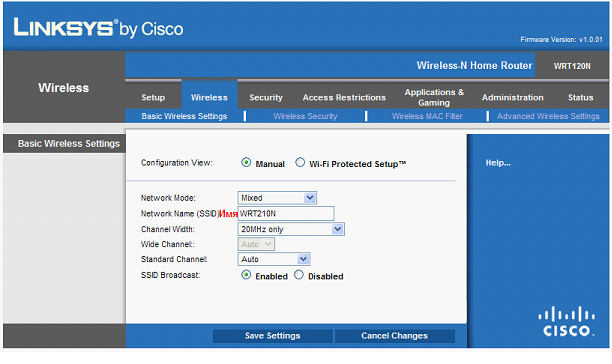Open the Wireless Security sub-tab
This screenshot has height=364, width=612.
(x=305, y=116)
